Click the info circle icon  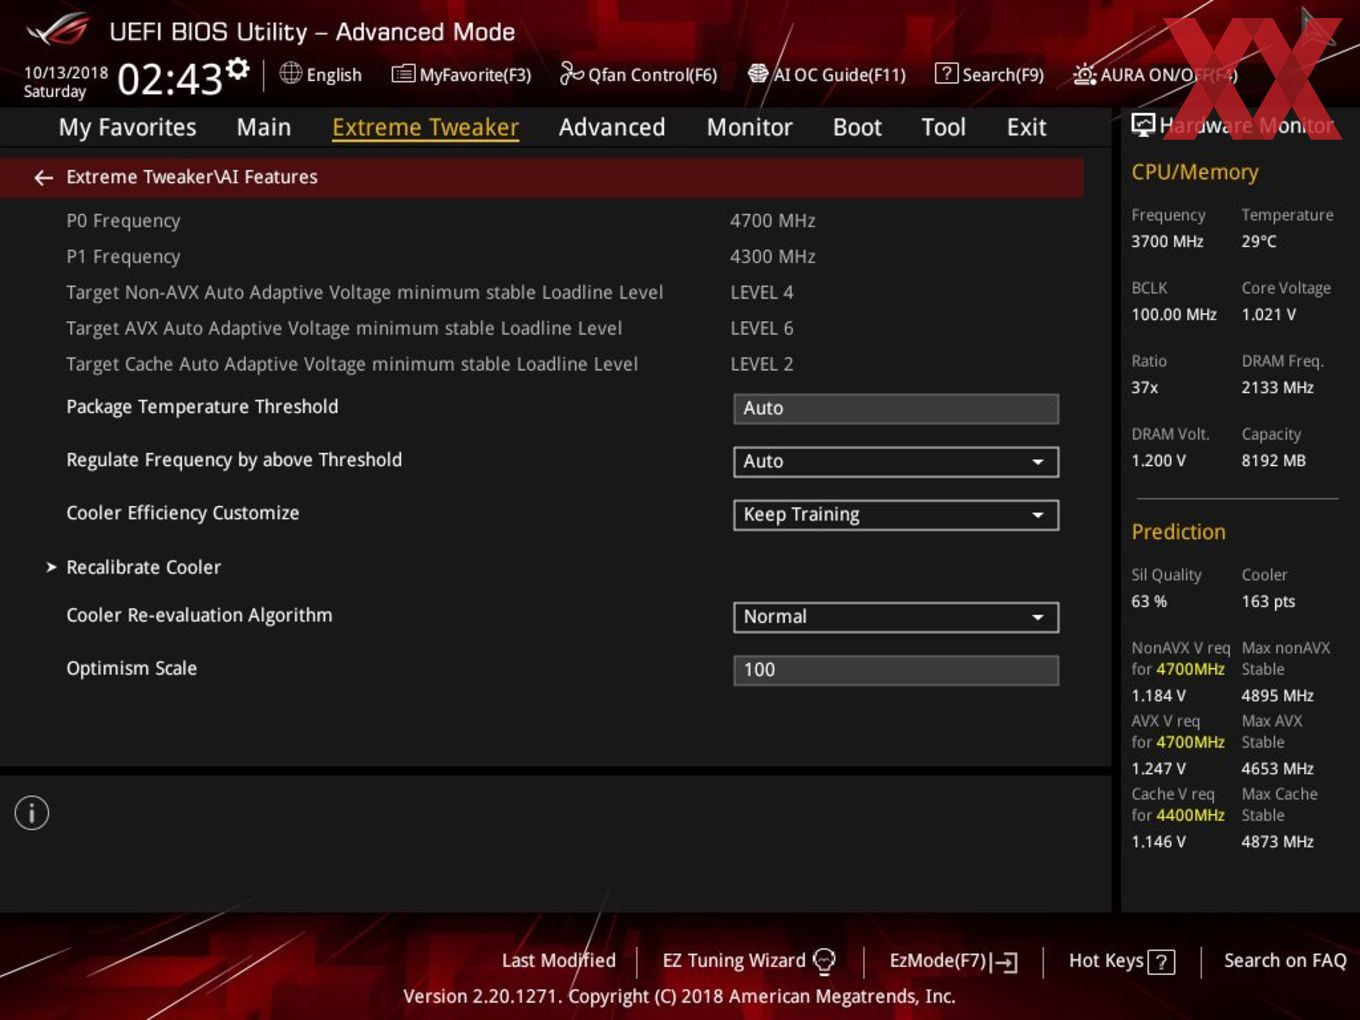[x=32, y=813]
